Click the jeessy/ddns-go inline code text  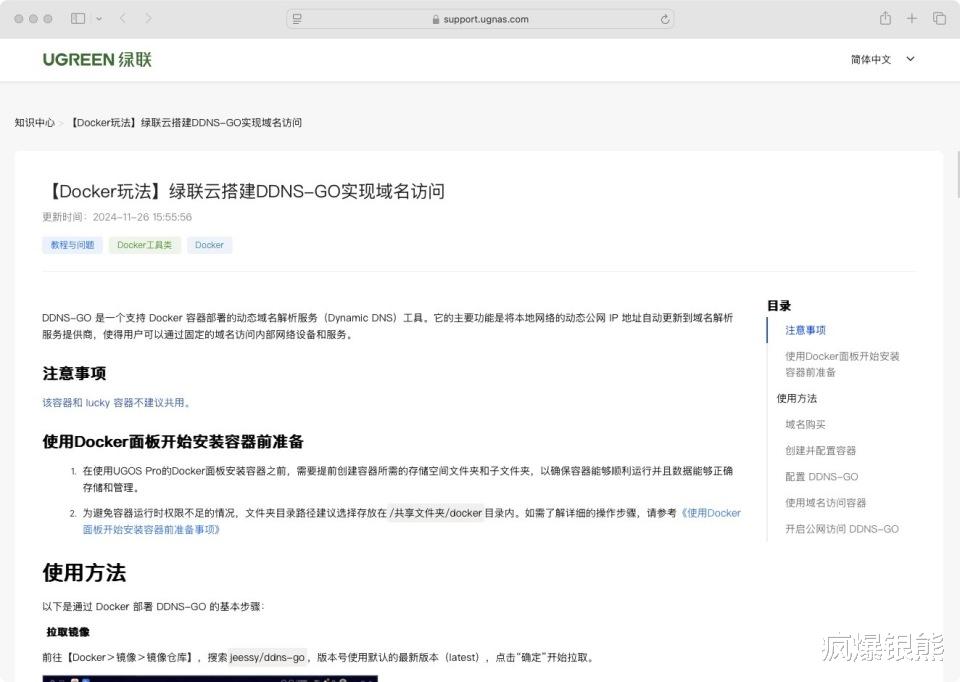pos(267,658)
